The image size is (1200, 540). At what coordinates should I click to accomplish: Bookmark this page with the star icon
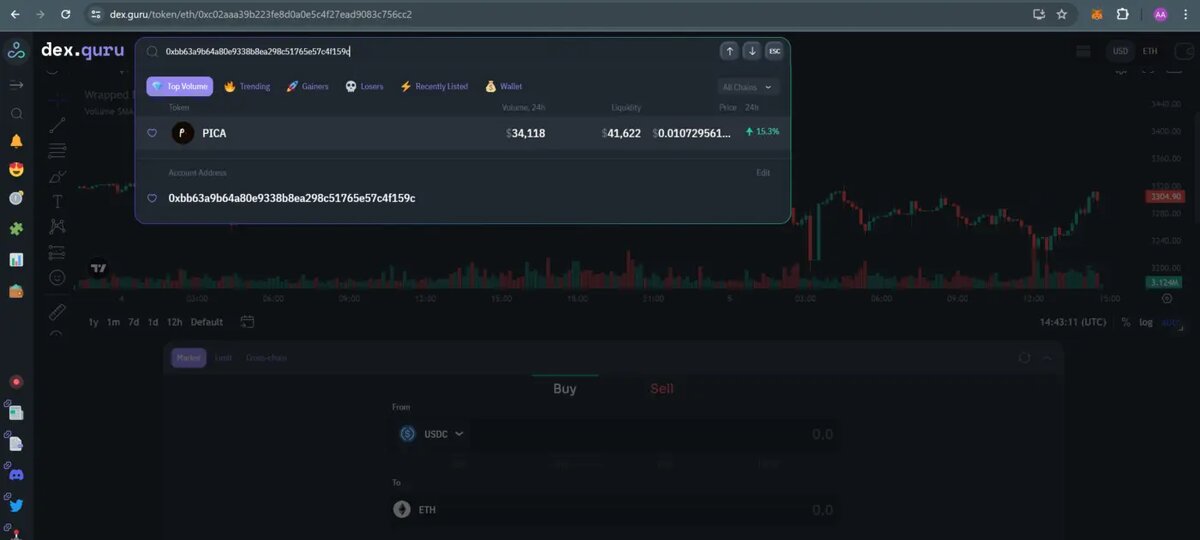pyautogui.click(x=1062, y=14)
